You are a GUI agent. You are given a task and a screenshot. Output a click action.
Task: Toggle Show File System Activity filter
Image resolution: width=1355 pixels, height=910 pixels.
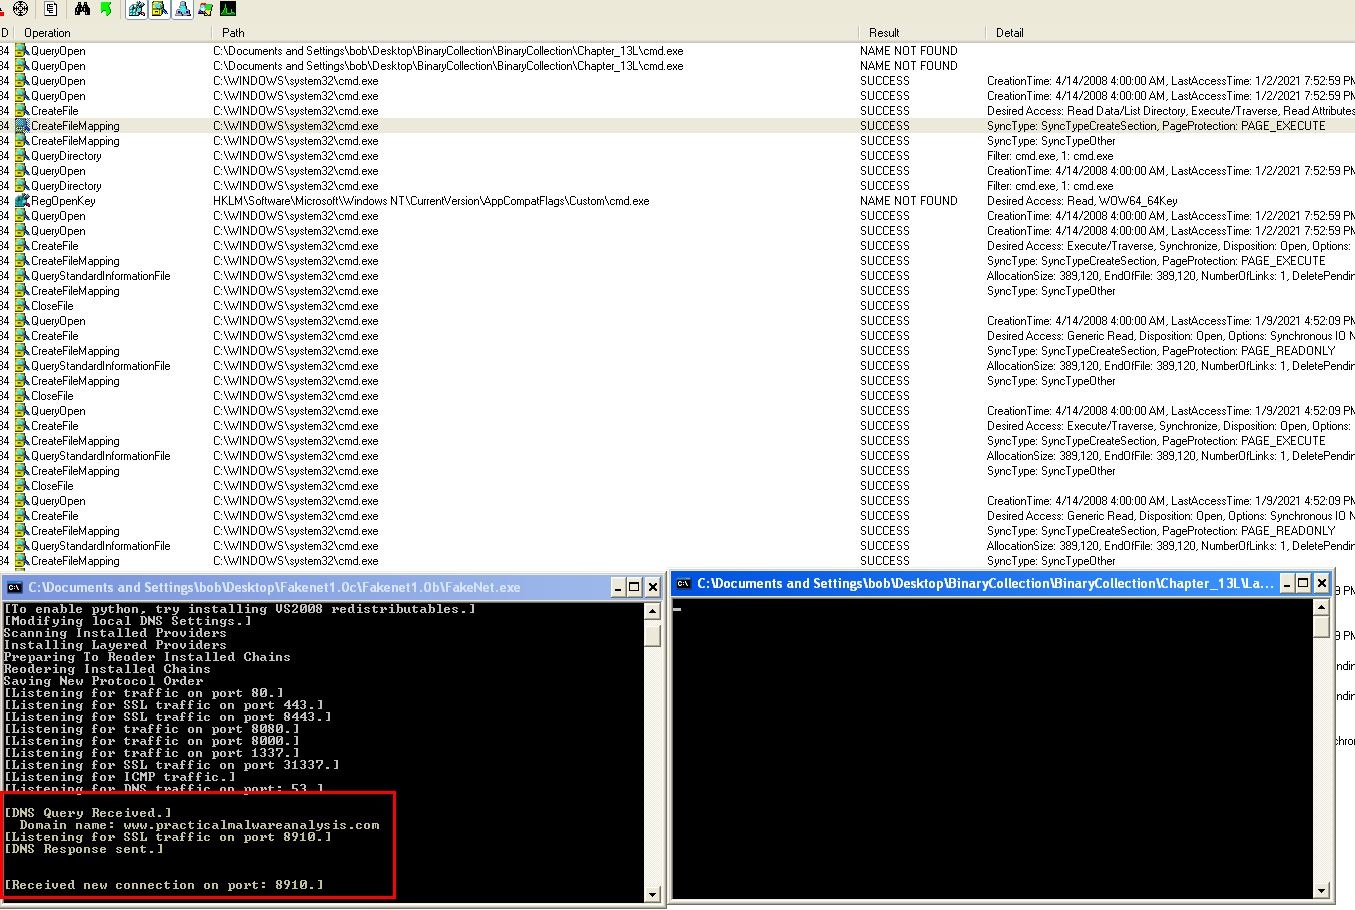[160, 9]
